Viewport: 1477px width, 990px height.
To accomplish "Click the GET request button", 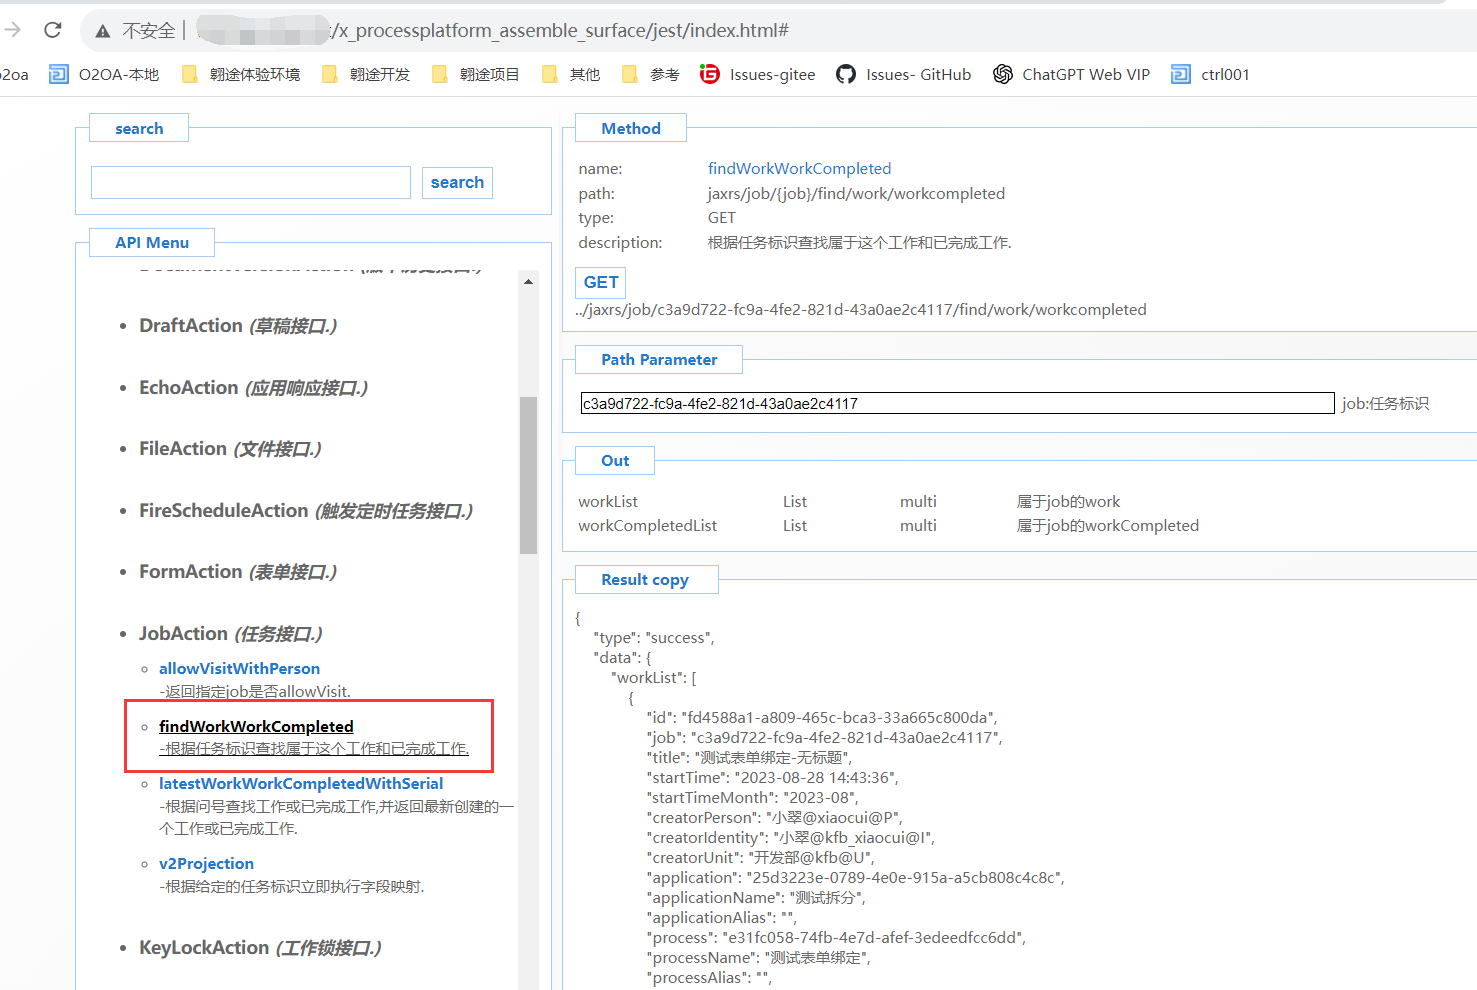I will [600, 283].
